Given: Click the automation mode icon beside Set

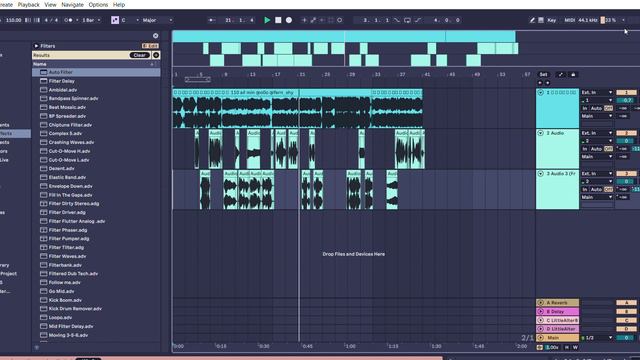Looking at the screenshot, I should coord(561,75).
